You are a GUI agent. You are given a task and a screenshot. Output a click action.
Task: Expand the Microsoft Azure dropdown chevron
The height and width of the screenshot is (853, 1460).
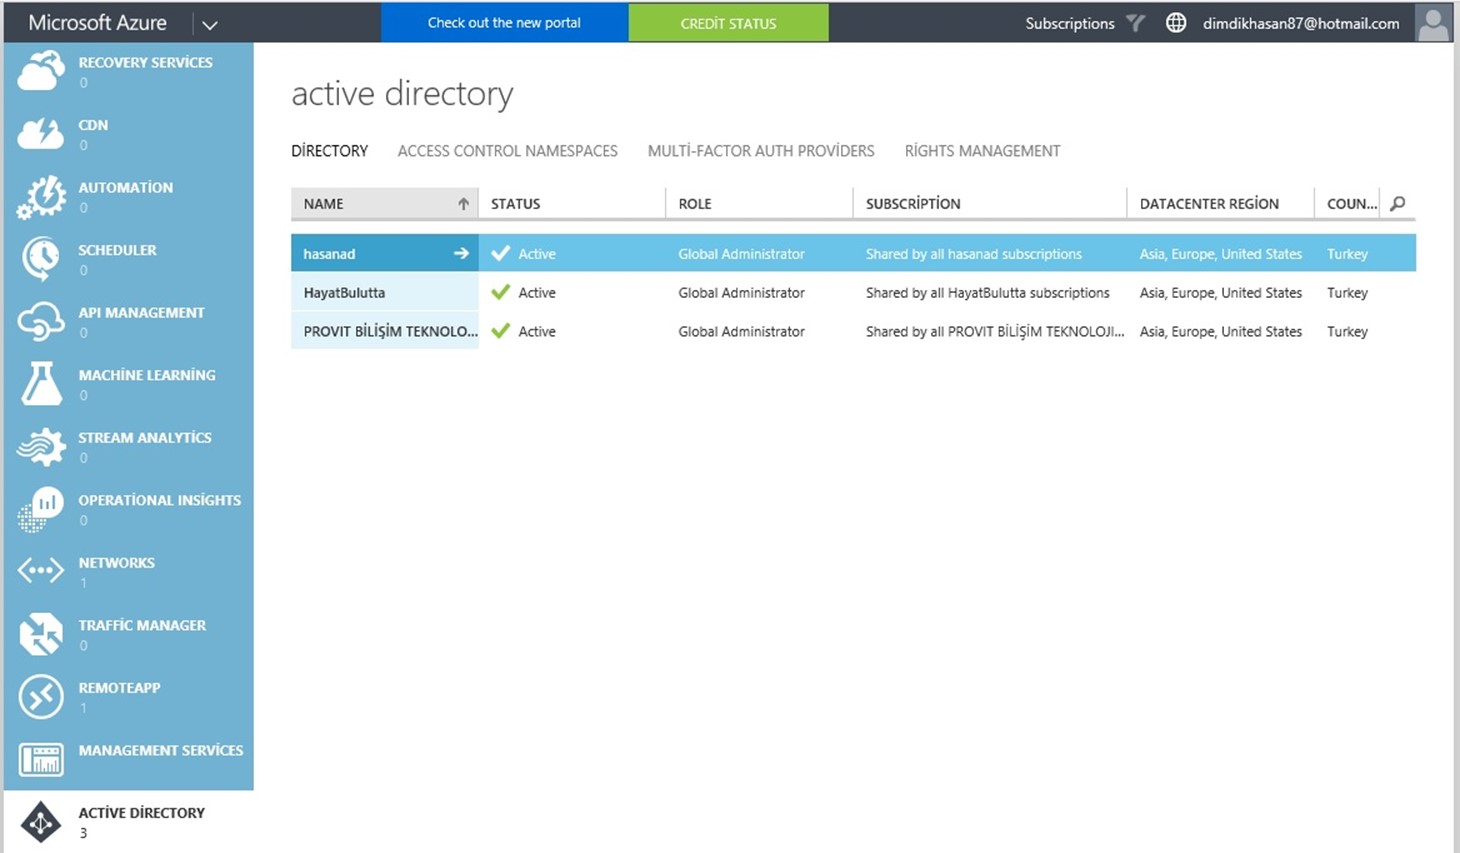[x=210, y=24]
